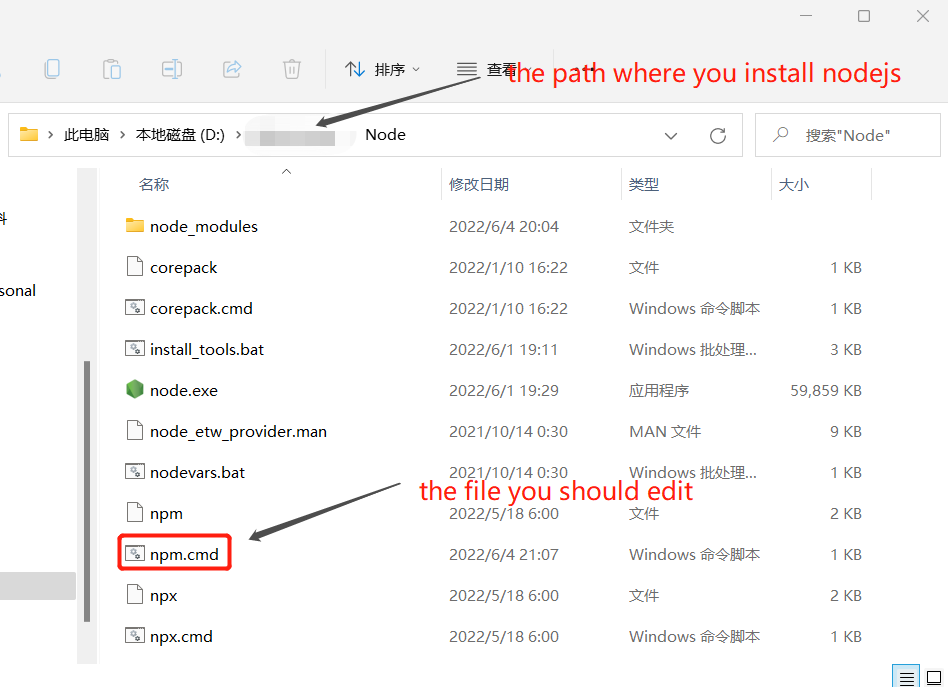This screenshot has width=948, height=687.
Task: Go to 此电脑 in the breadcrumb
Action: tap(86, 134)
